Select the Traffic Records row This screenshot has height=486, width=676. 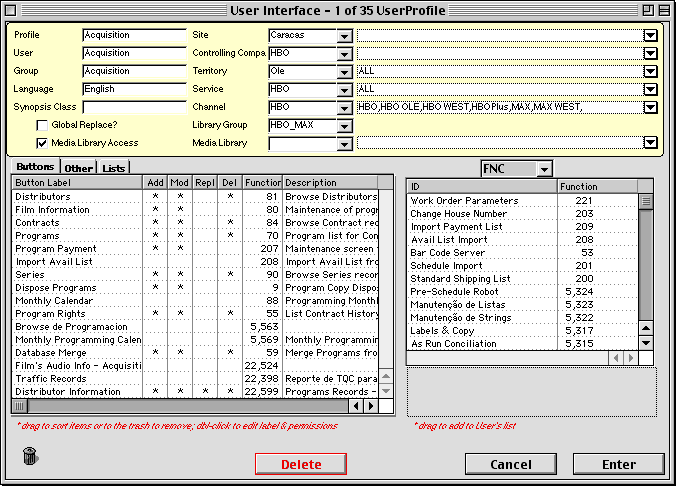(196, 379)
